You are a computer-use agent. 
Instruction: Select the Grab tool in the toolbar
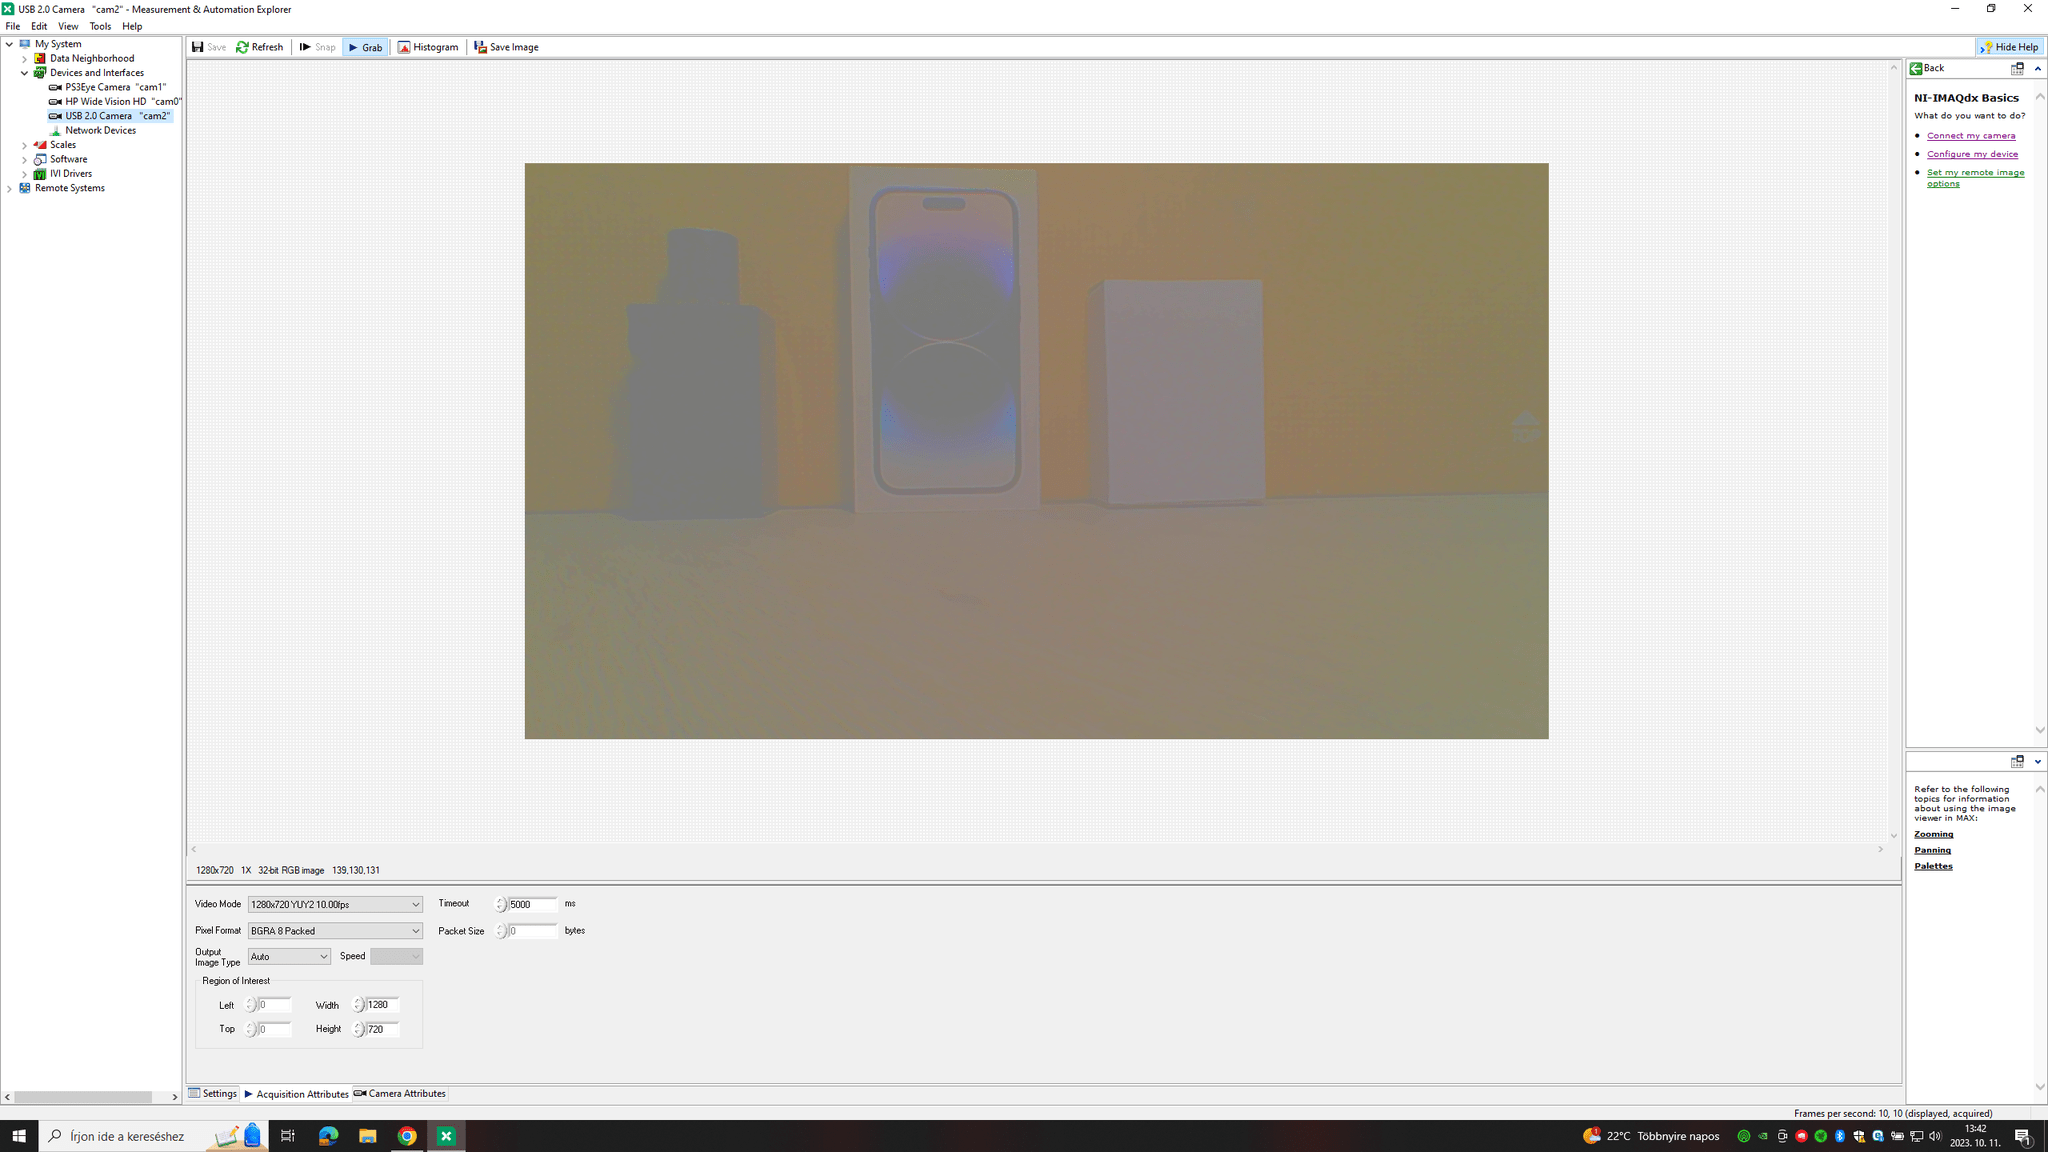click(x=365, y=46)
